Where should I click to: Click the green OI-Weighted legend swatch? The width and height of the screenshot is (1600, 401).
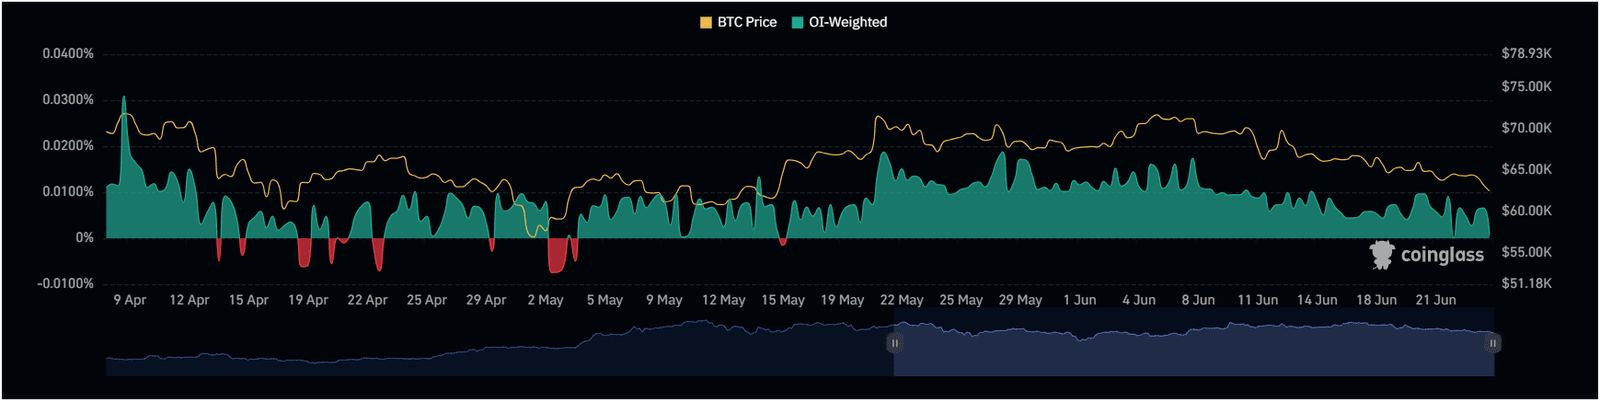[798, 22]
